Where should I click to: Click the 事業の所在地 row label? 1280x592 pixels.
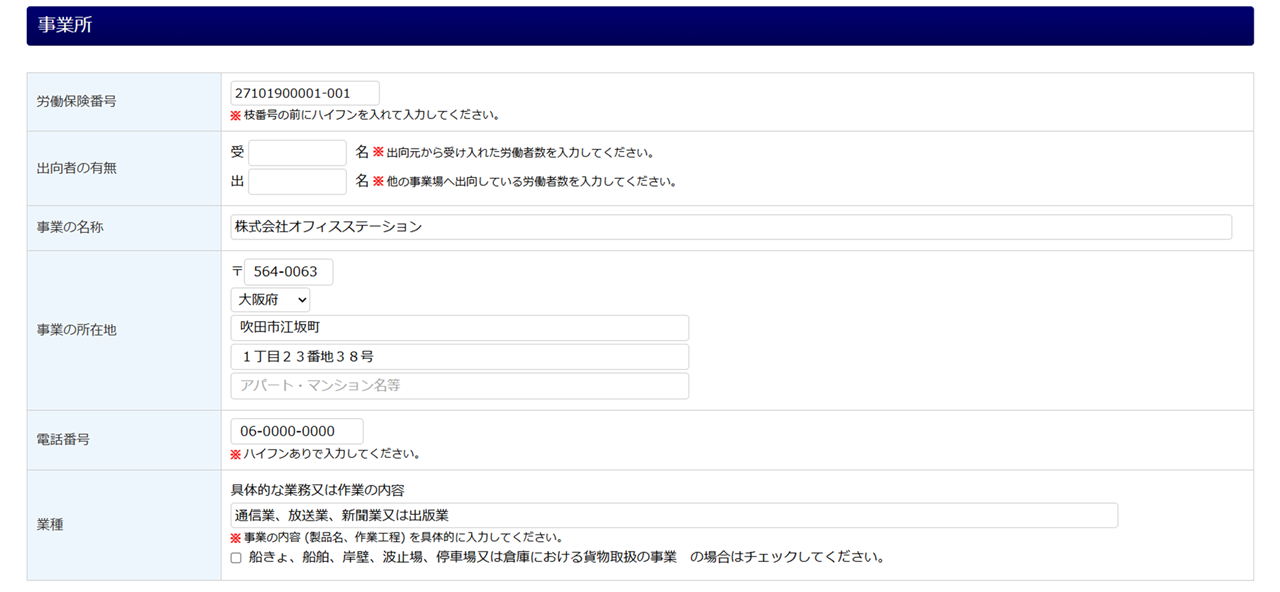pos(77,329)
